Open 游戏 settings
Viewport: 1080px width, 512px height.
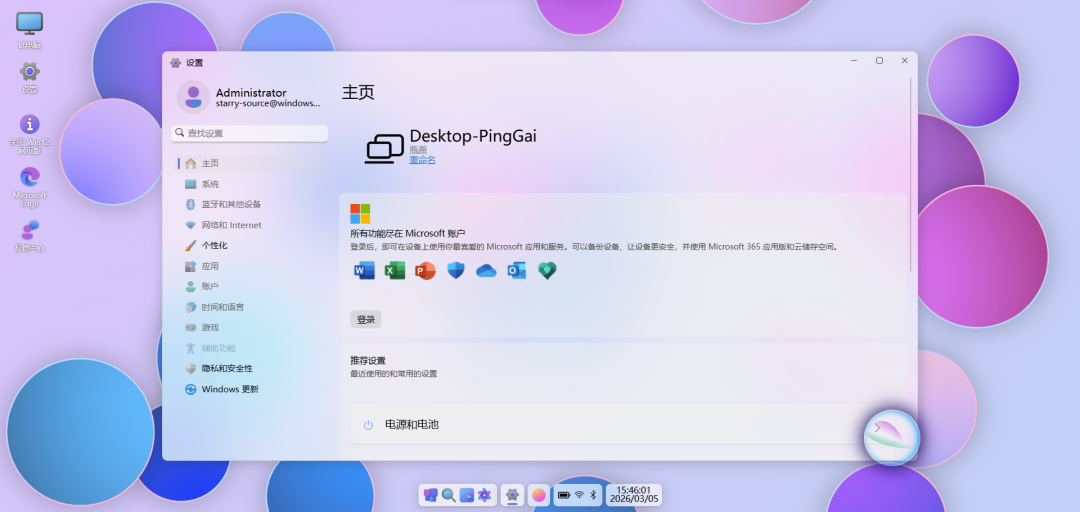pyautogui.click(x=249, y=327)
